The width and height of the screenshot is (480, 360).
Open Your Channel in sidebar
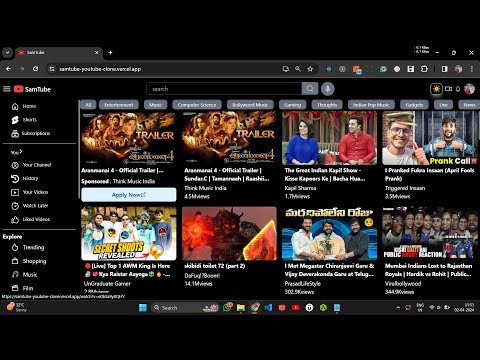click(x=31, y=165)
